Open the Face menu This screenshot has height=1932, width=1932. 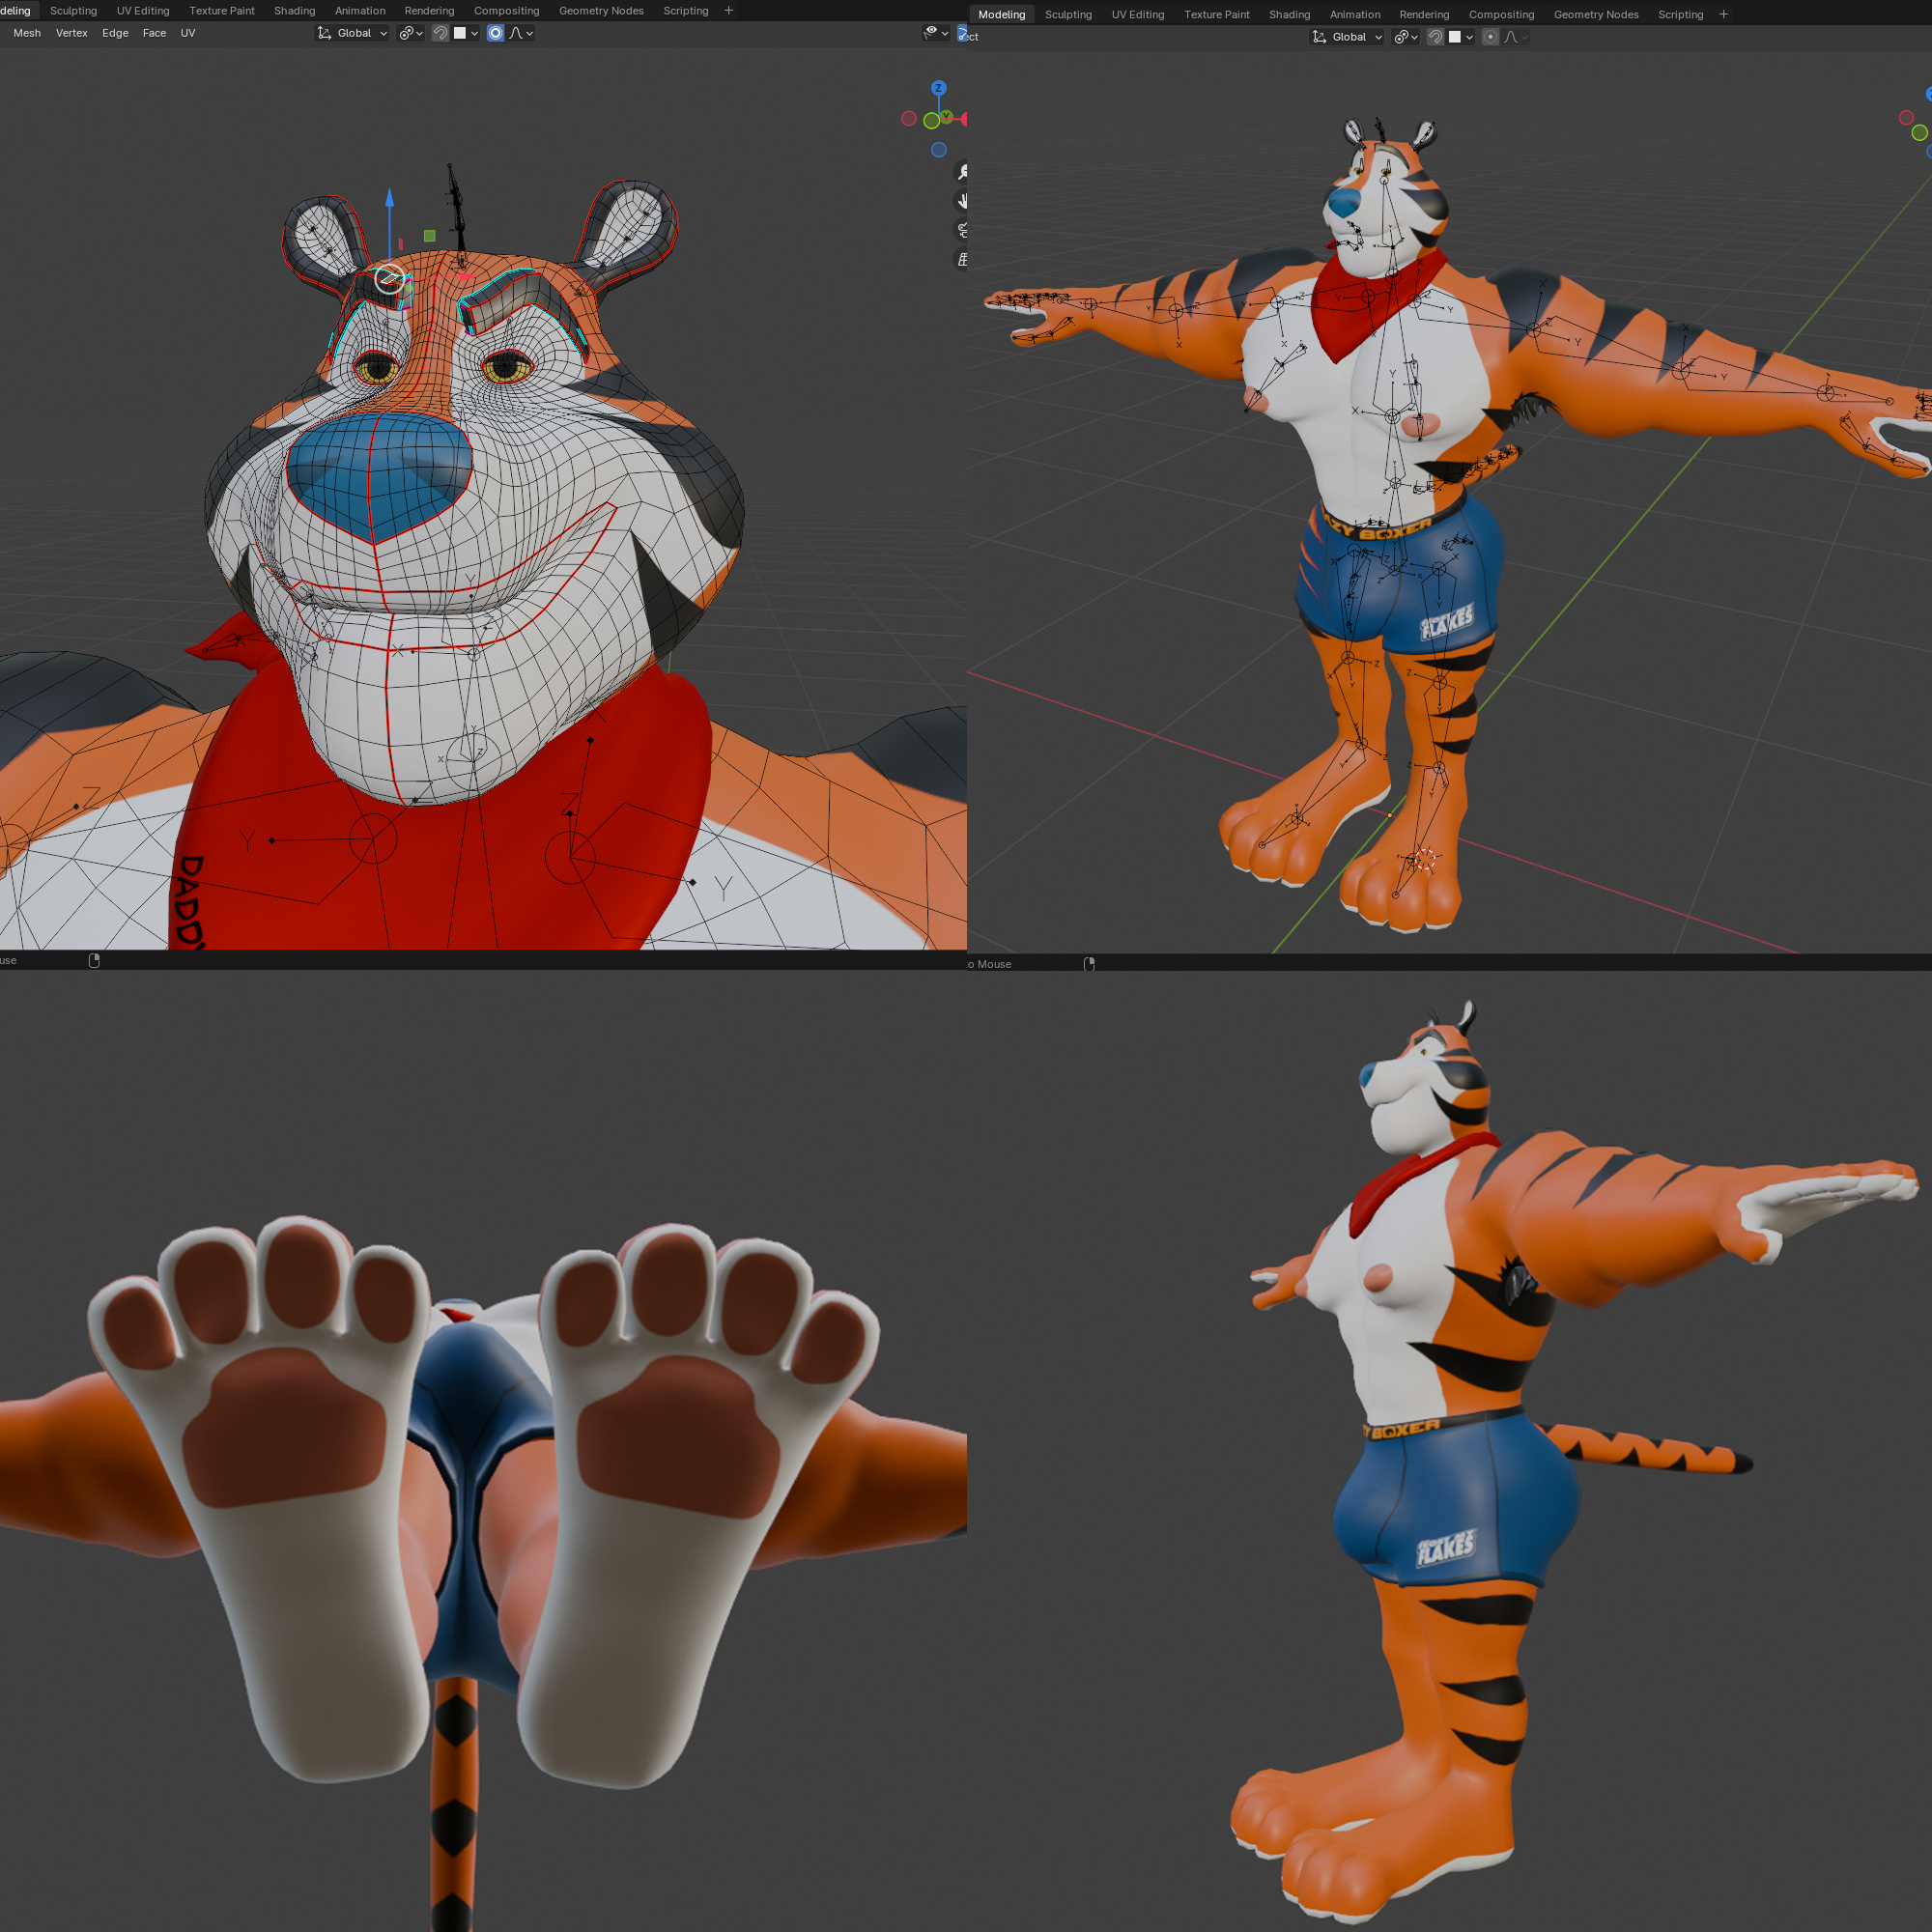pos(154,33)
